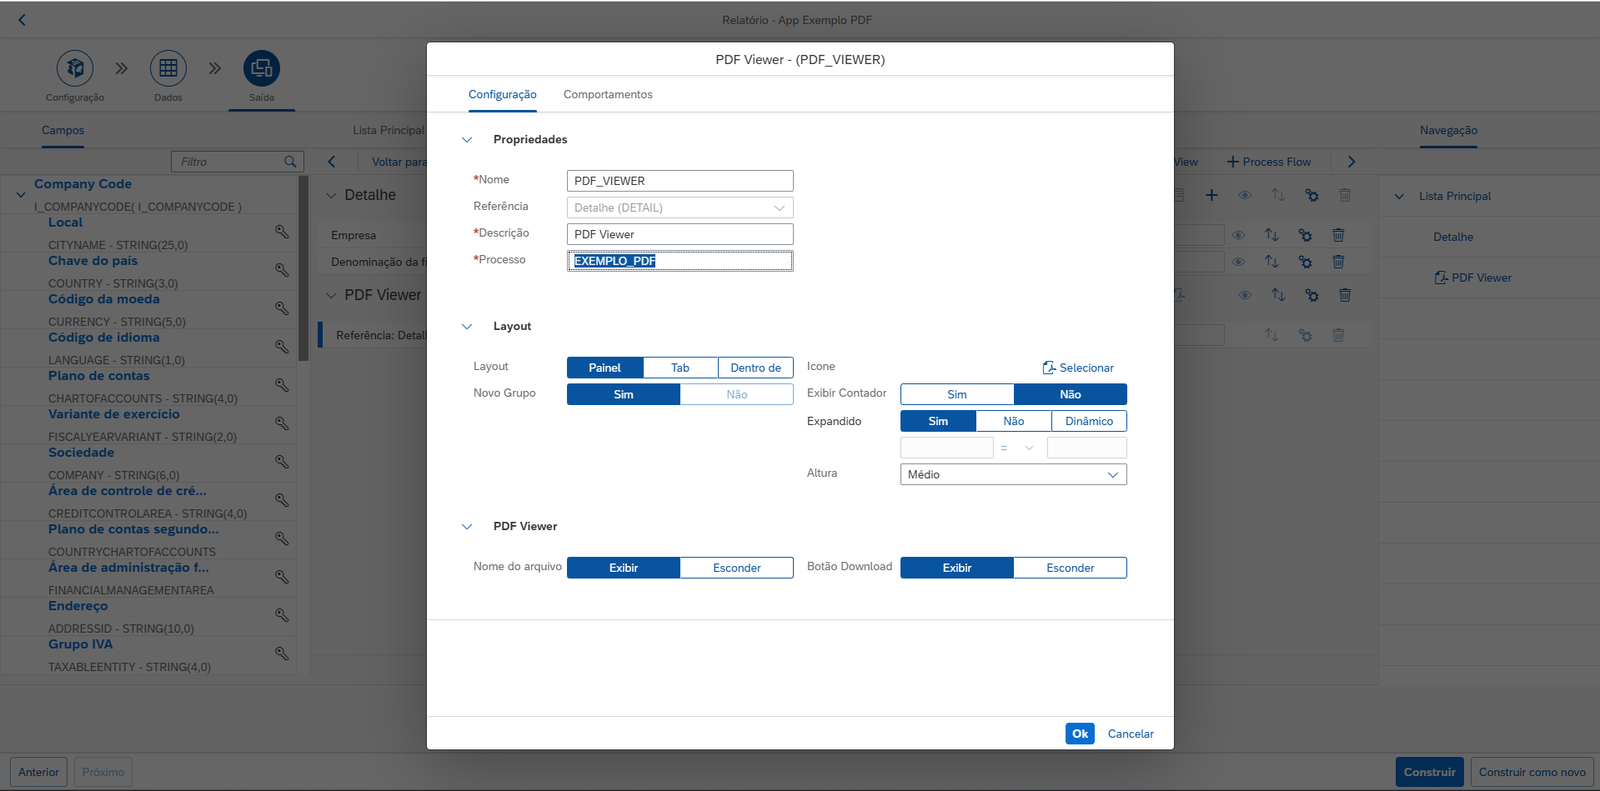
Task: Click the reorder arrows in the Empresa row
Action: [1272, 235]
